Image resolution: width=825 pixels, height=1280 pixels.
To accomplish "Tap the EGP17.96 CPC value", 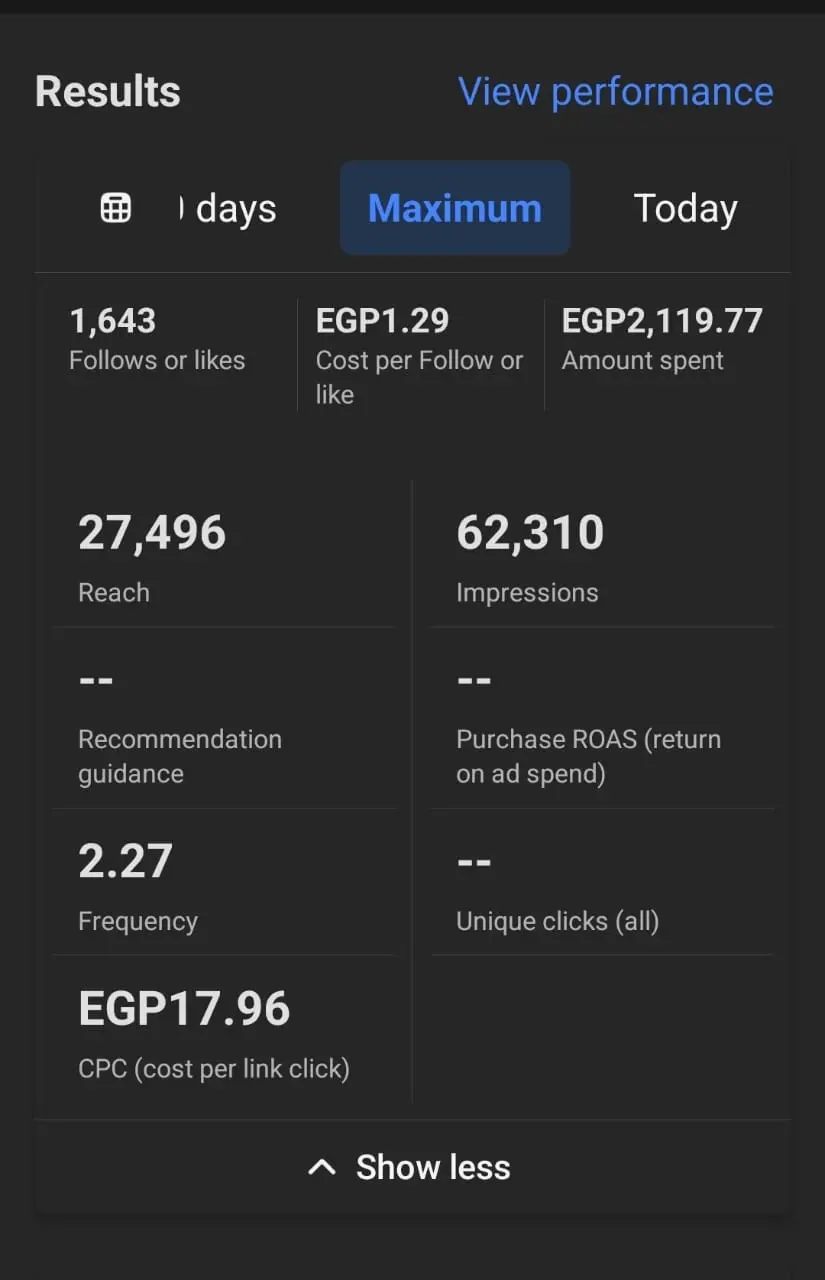I will tap(184, 1009).
